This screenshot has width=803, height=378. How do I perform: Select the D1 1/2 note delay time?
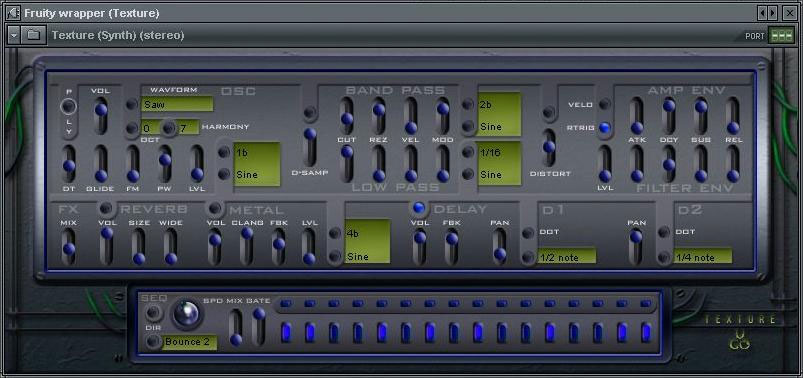click(x=567, y=257)
